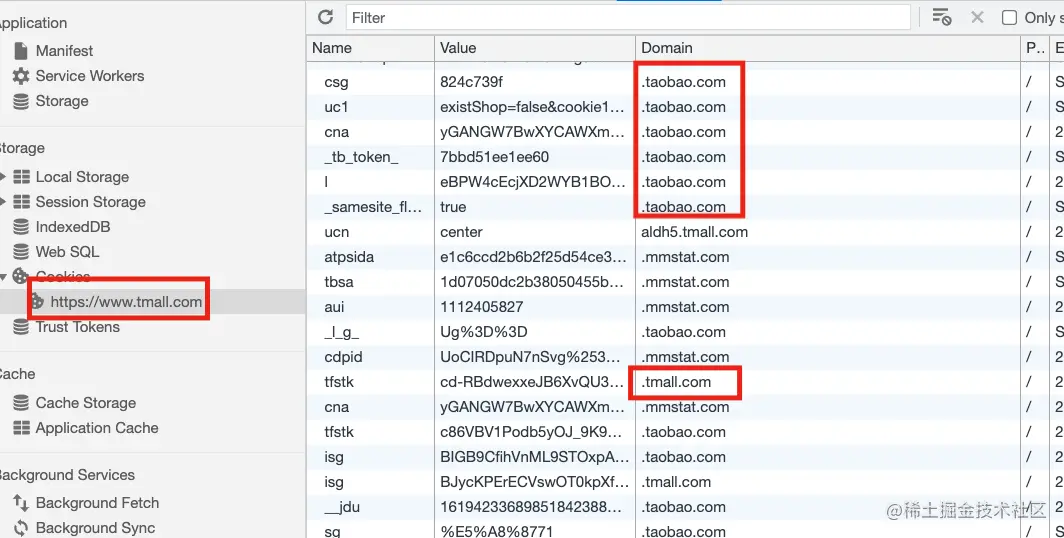Expand the Session Storage tree arrow
The image size is (1064, 538).
tap(3, 202)
